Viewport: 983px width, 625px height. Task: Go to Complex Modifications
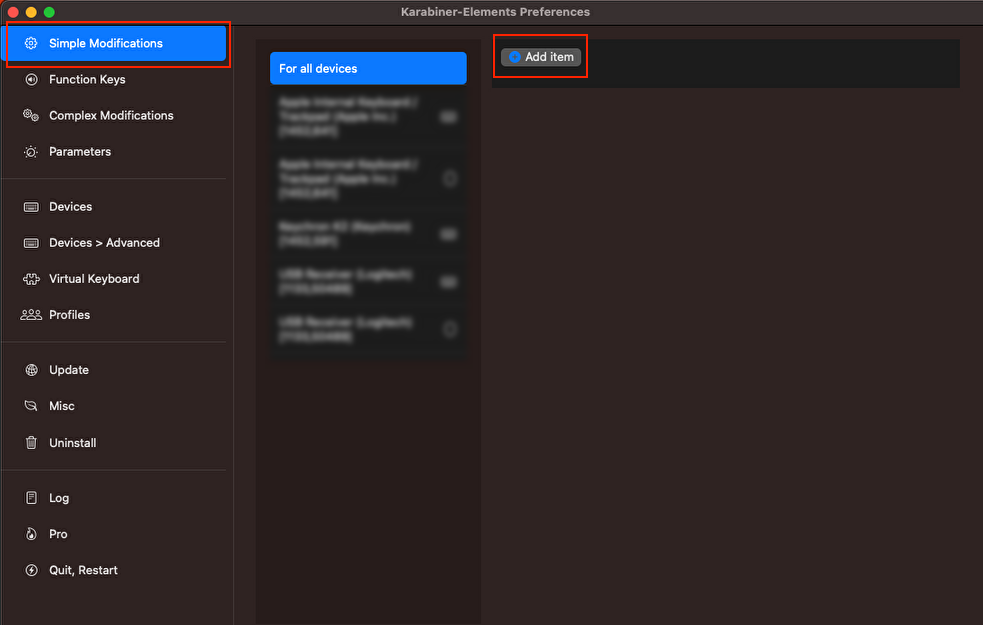point(111,115)
